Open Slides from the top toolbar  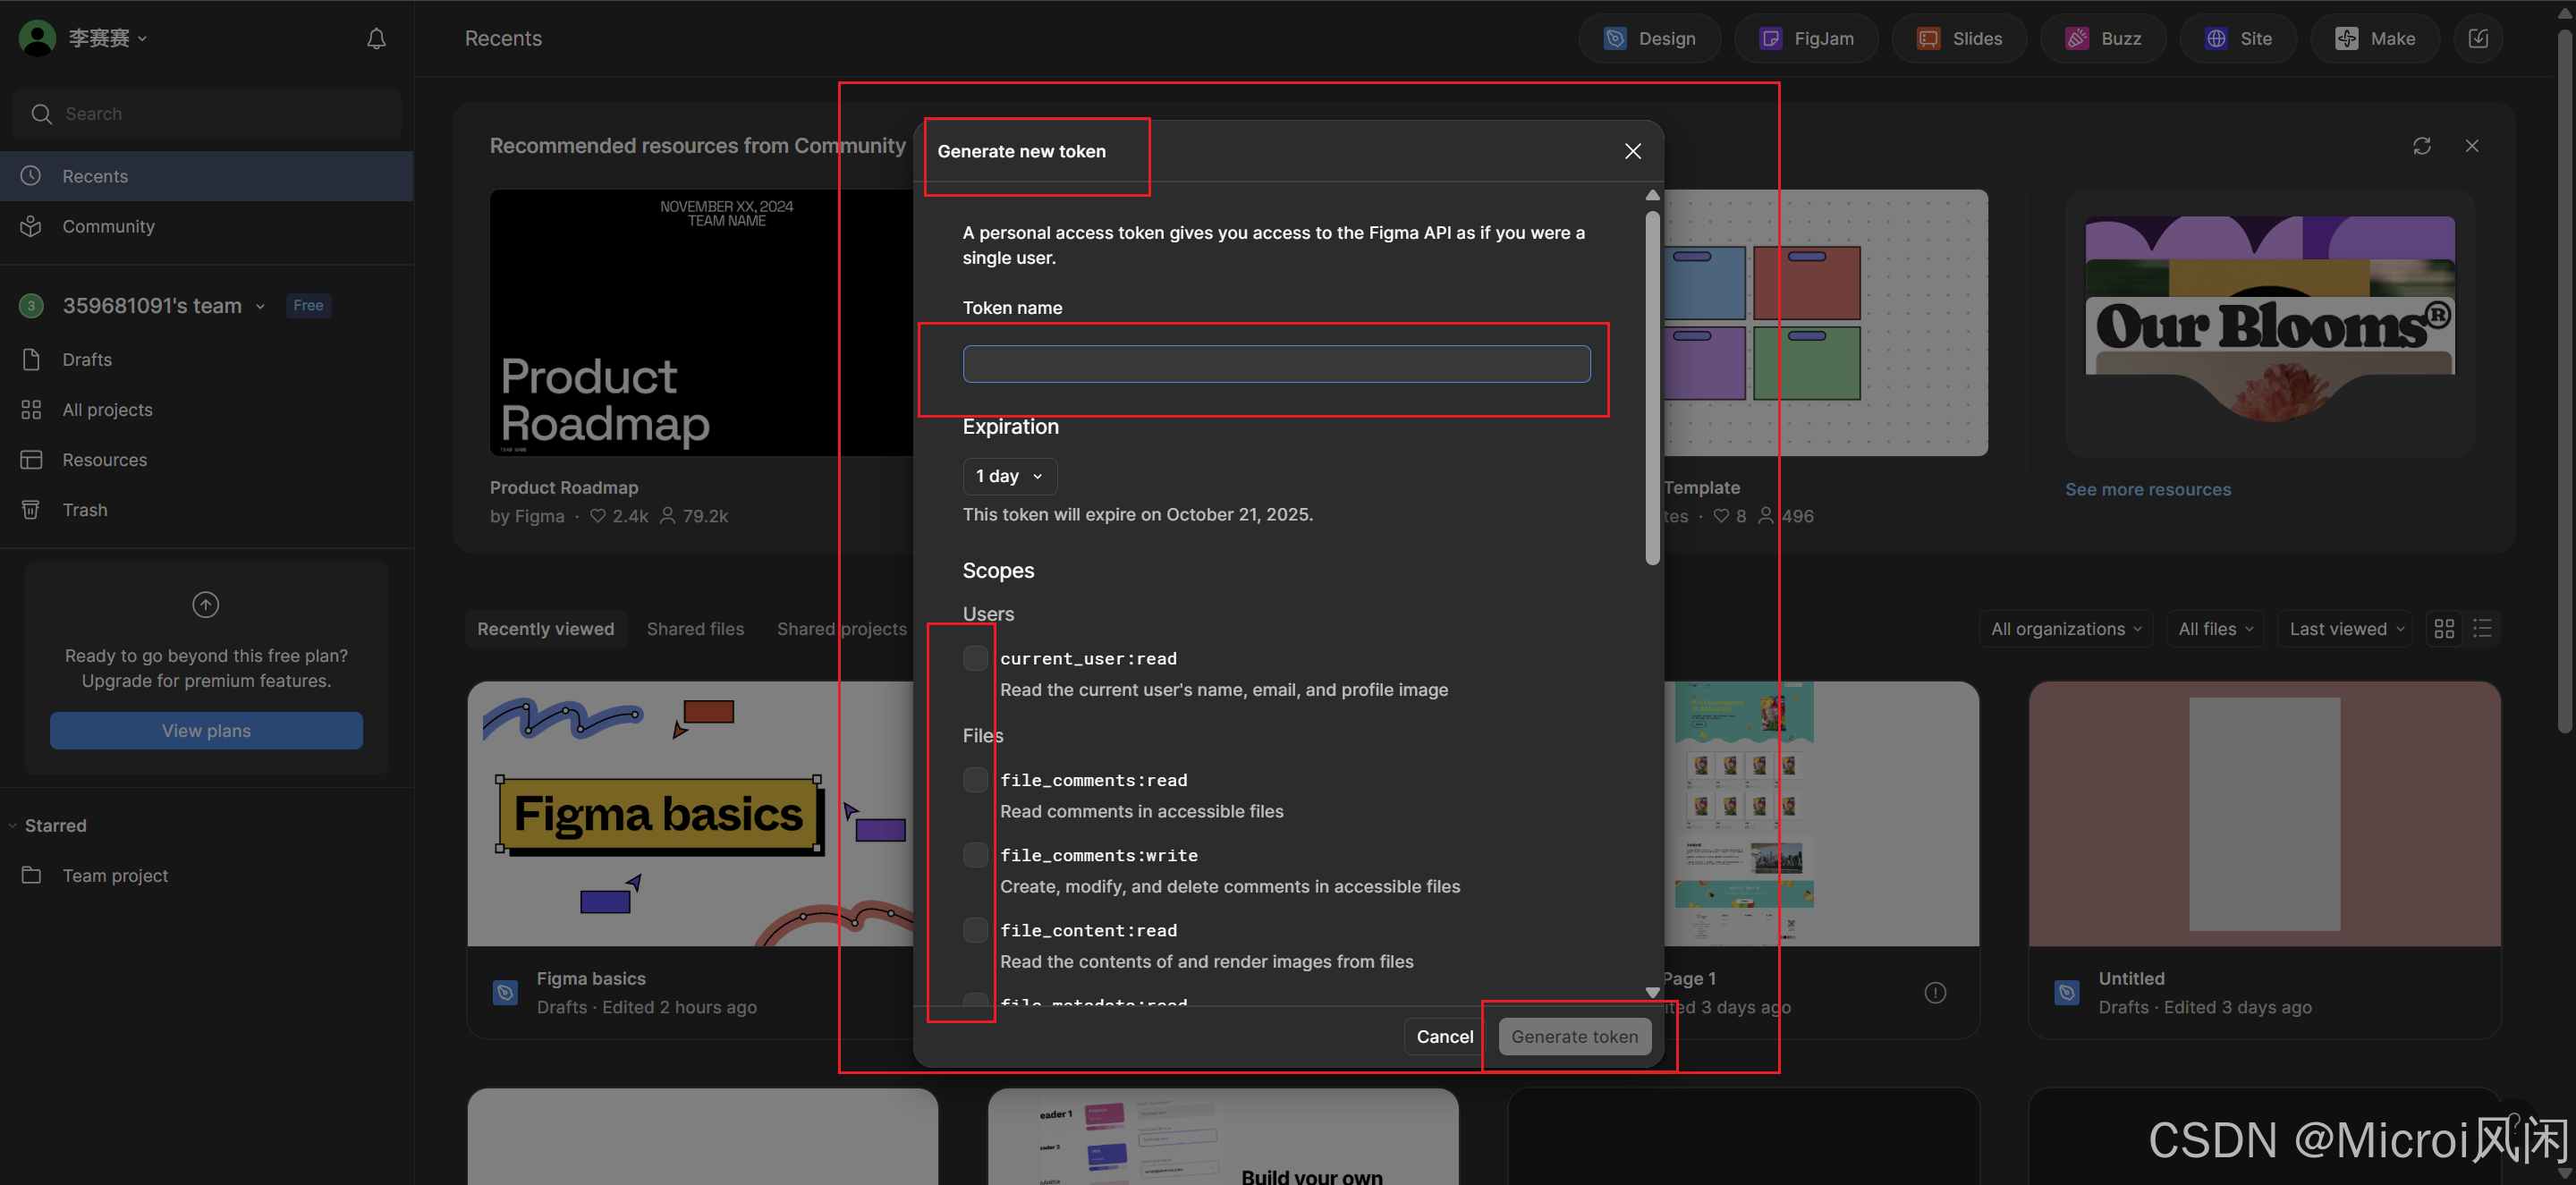(x=1958, y=38)
